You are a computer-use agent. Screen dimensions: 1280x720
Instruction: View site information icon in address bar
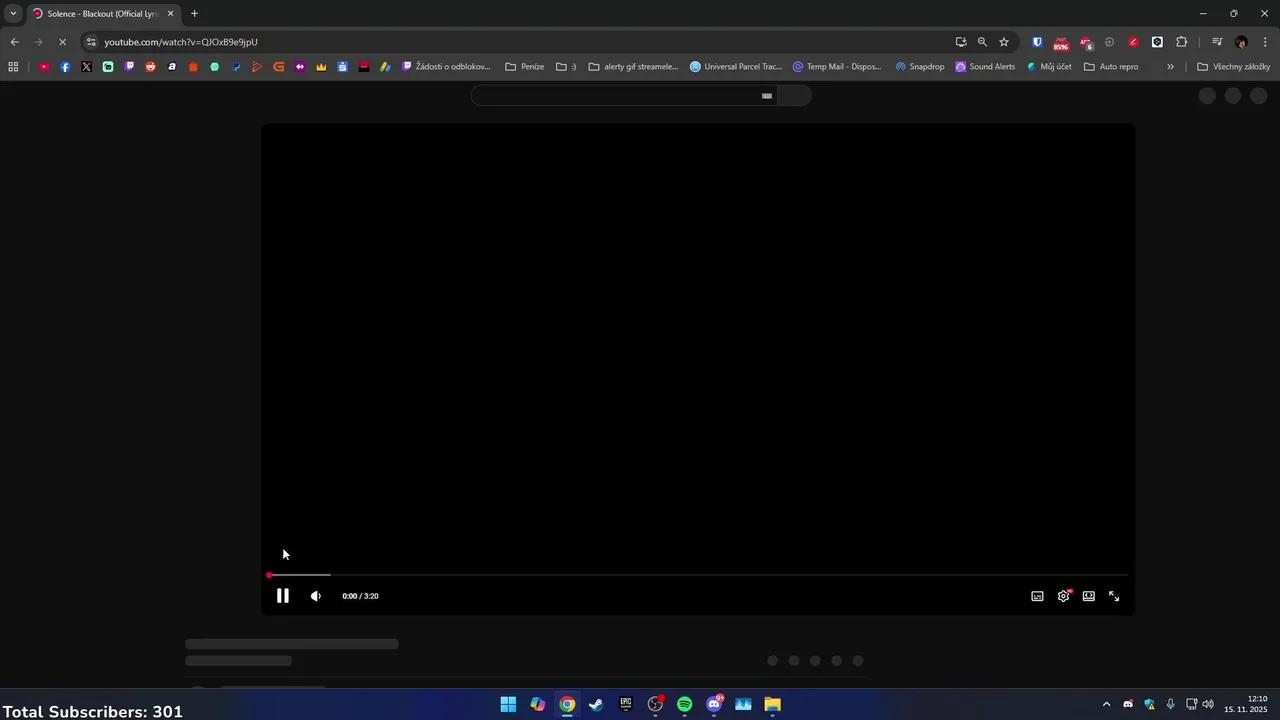[91, 42]
